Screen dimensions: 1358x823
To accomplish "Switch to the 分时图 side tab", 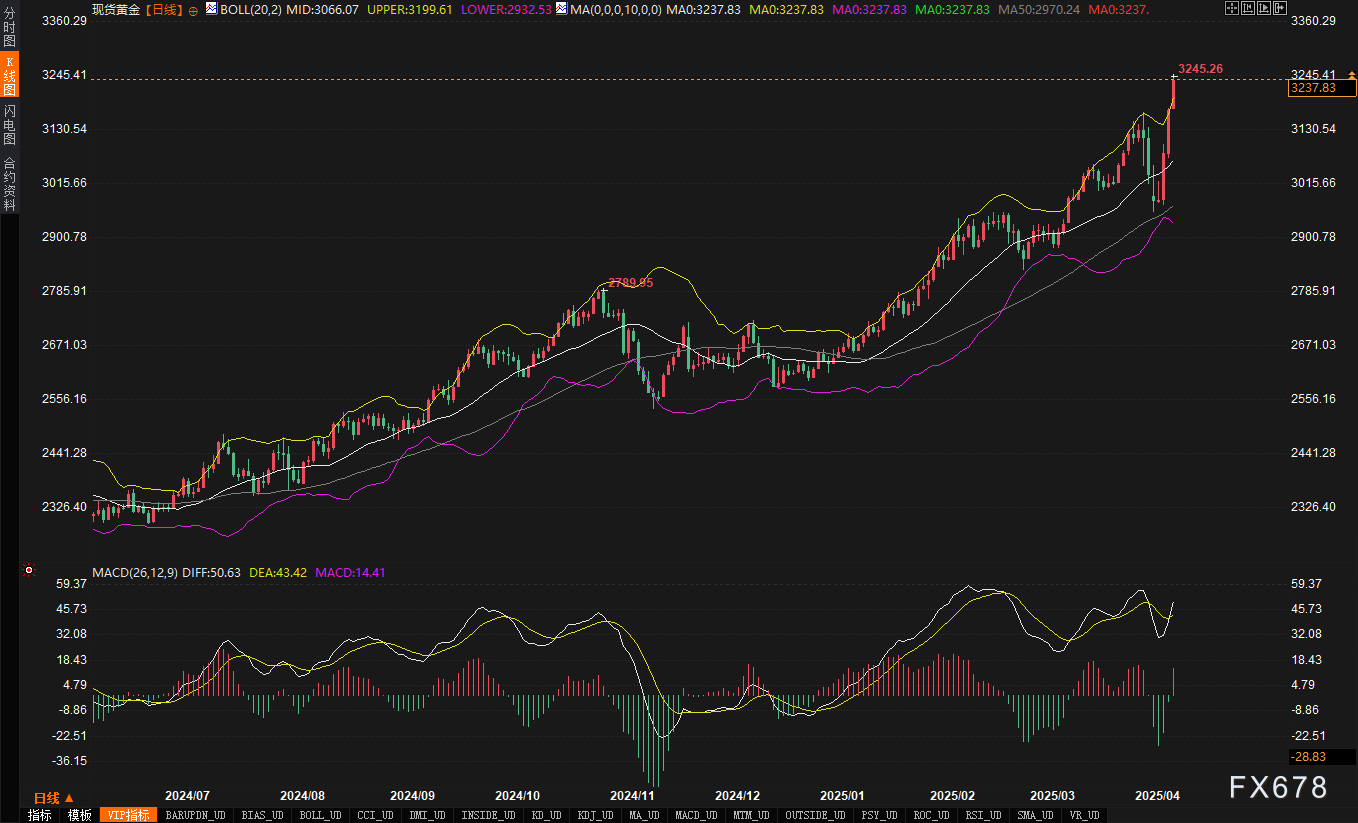I will (9, 30).
